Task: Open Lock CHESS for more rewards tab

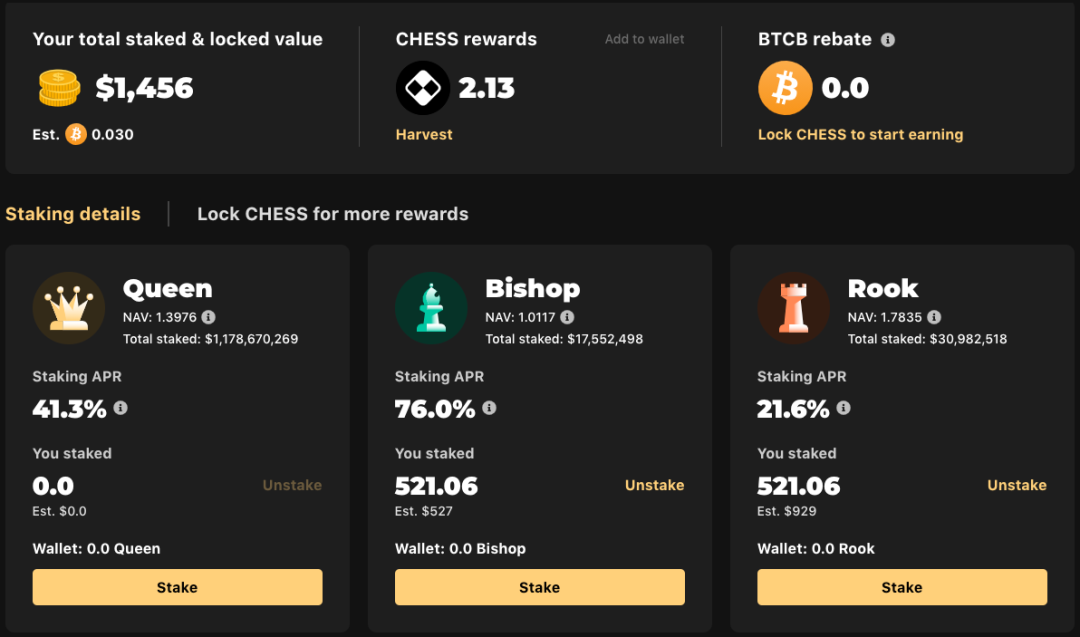Action: (x=333, y=214)
